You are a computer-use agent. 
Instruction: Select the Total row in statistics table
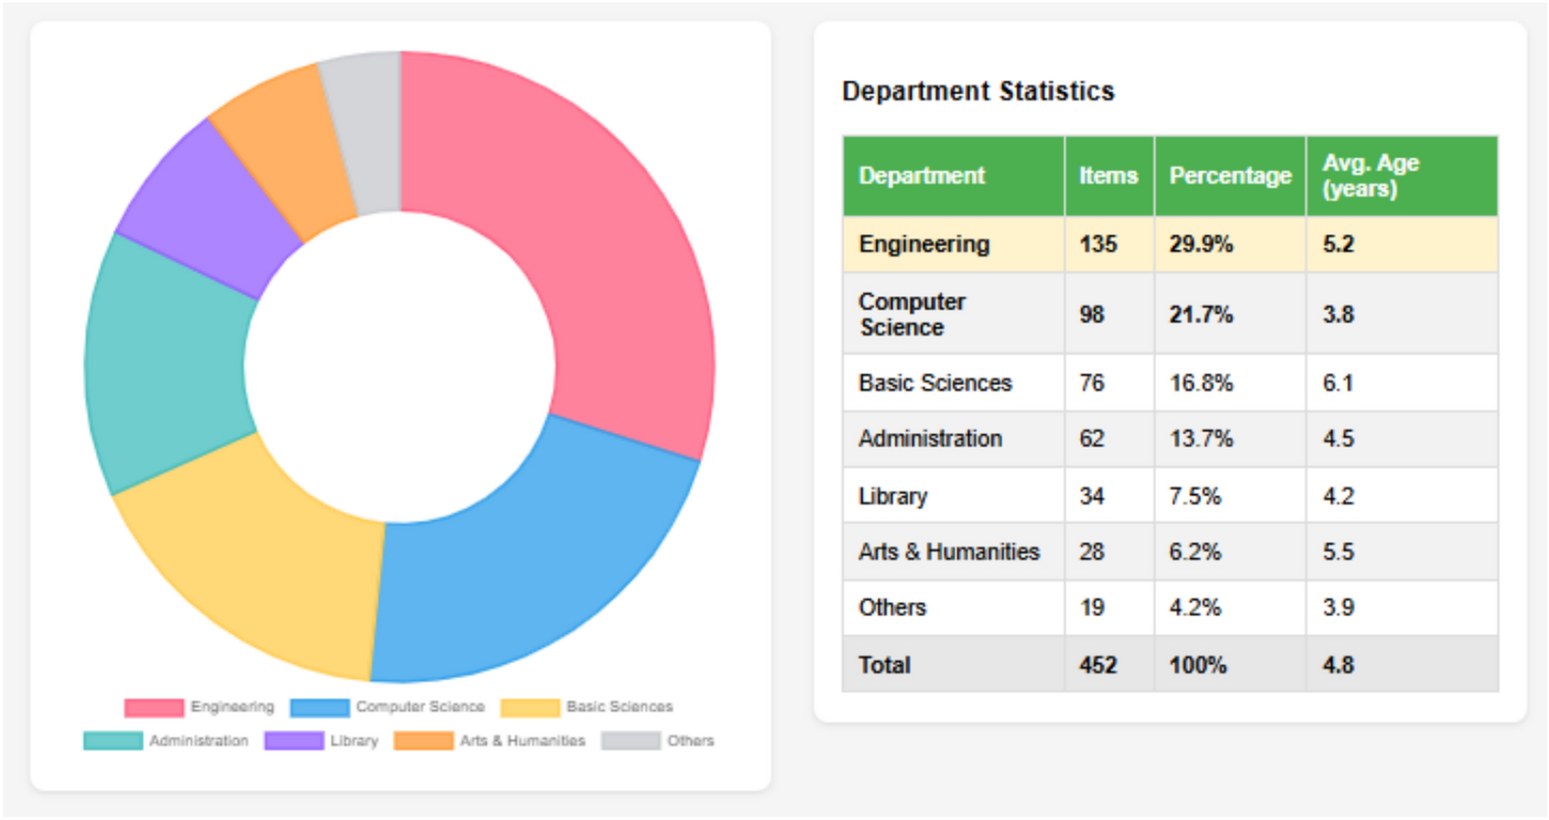1170,665
